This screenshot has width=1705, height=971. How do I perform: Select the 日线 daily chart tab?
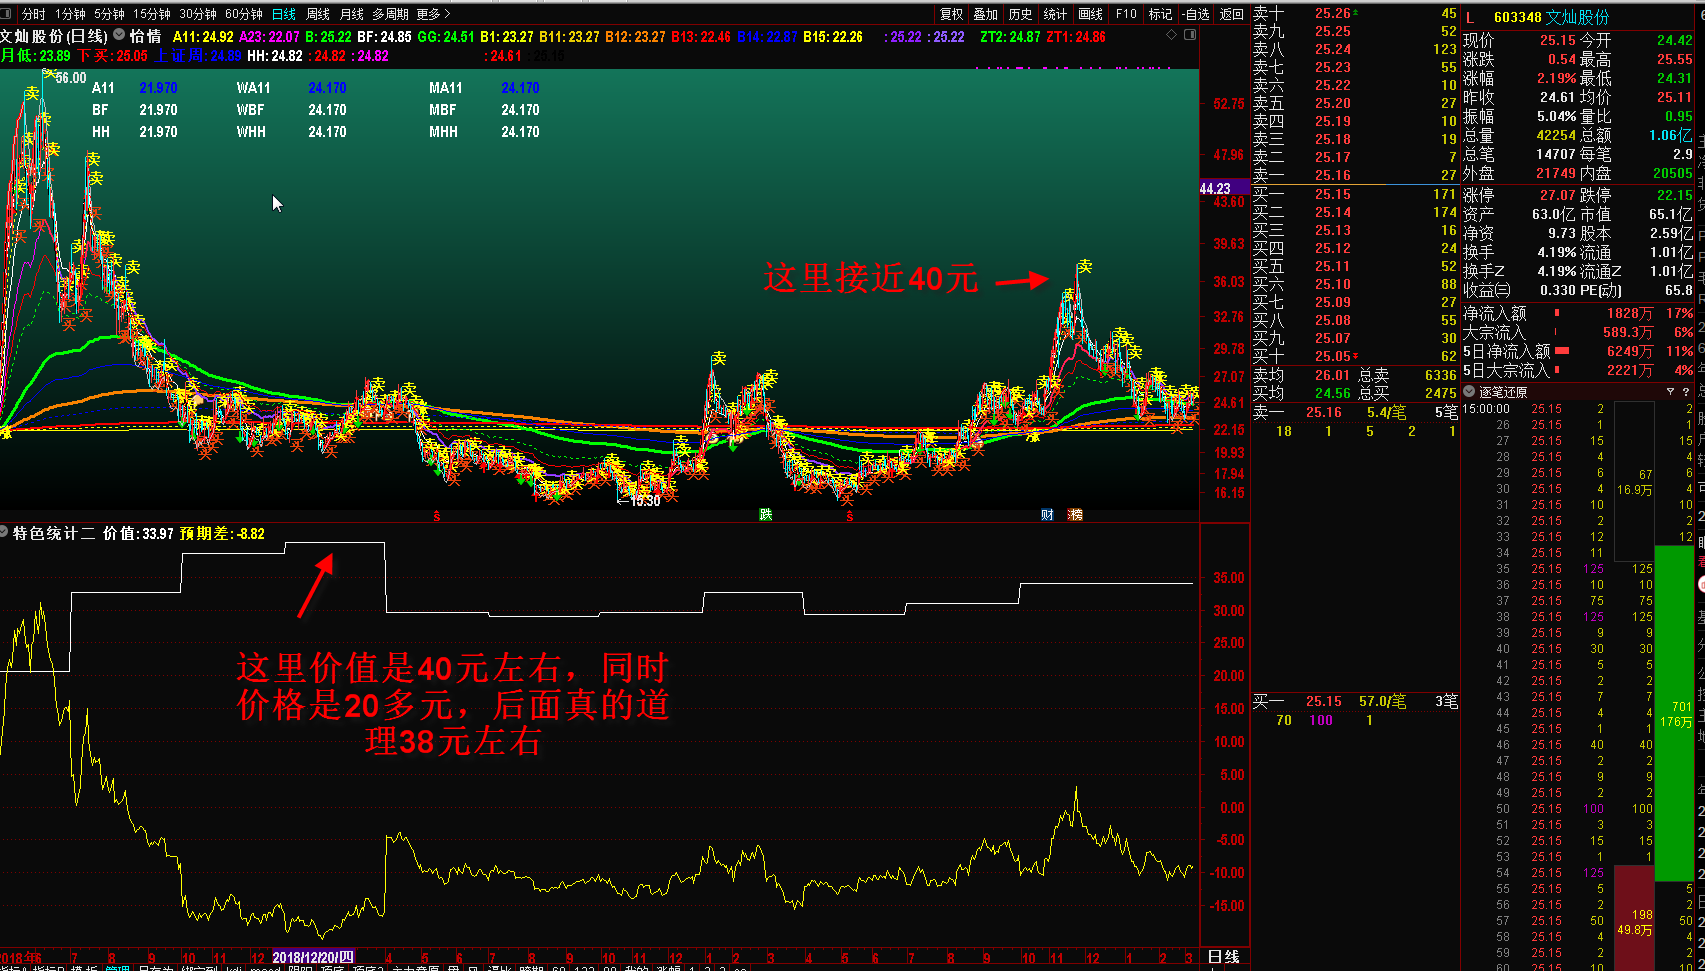[284, 14]
